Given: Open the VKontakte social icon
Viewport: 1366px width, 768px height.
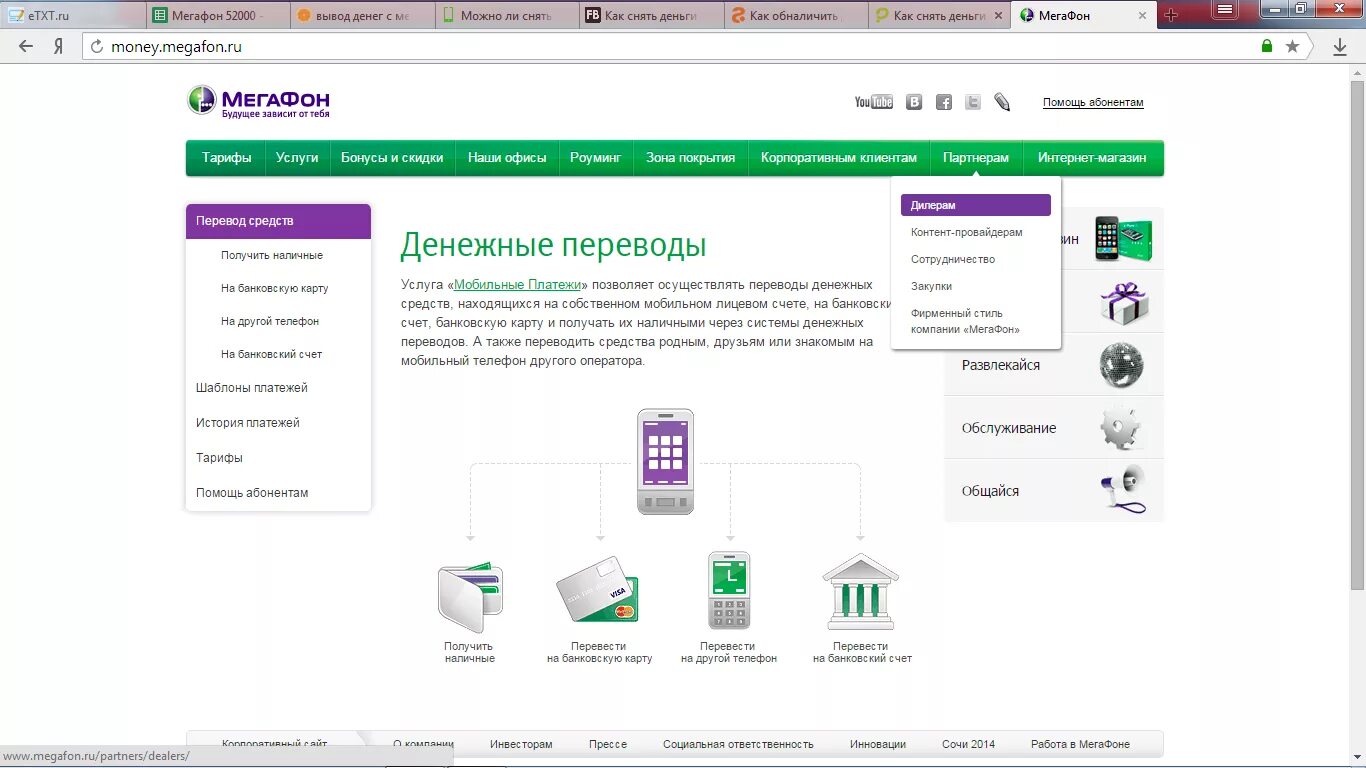Looking at the screenshot, I should pyautogui.click(x=914, y=102).
